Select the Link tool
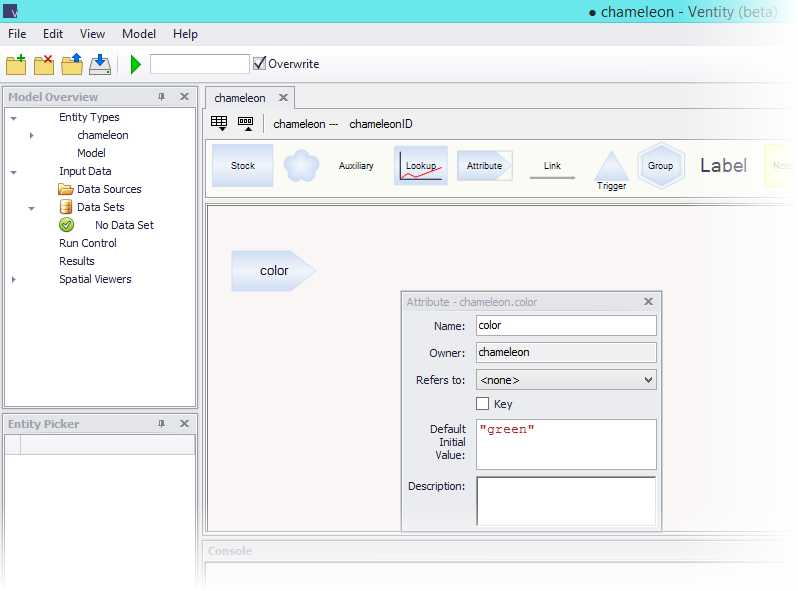 click(x=552, y=170)
